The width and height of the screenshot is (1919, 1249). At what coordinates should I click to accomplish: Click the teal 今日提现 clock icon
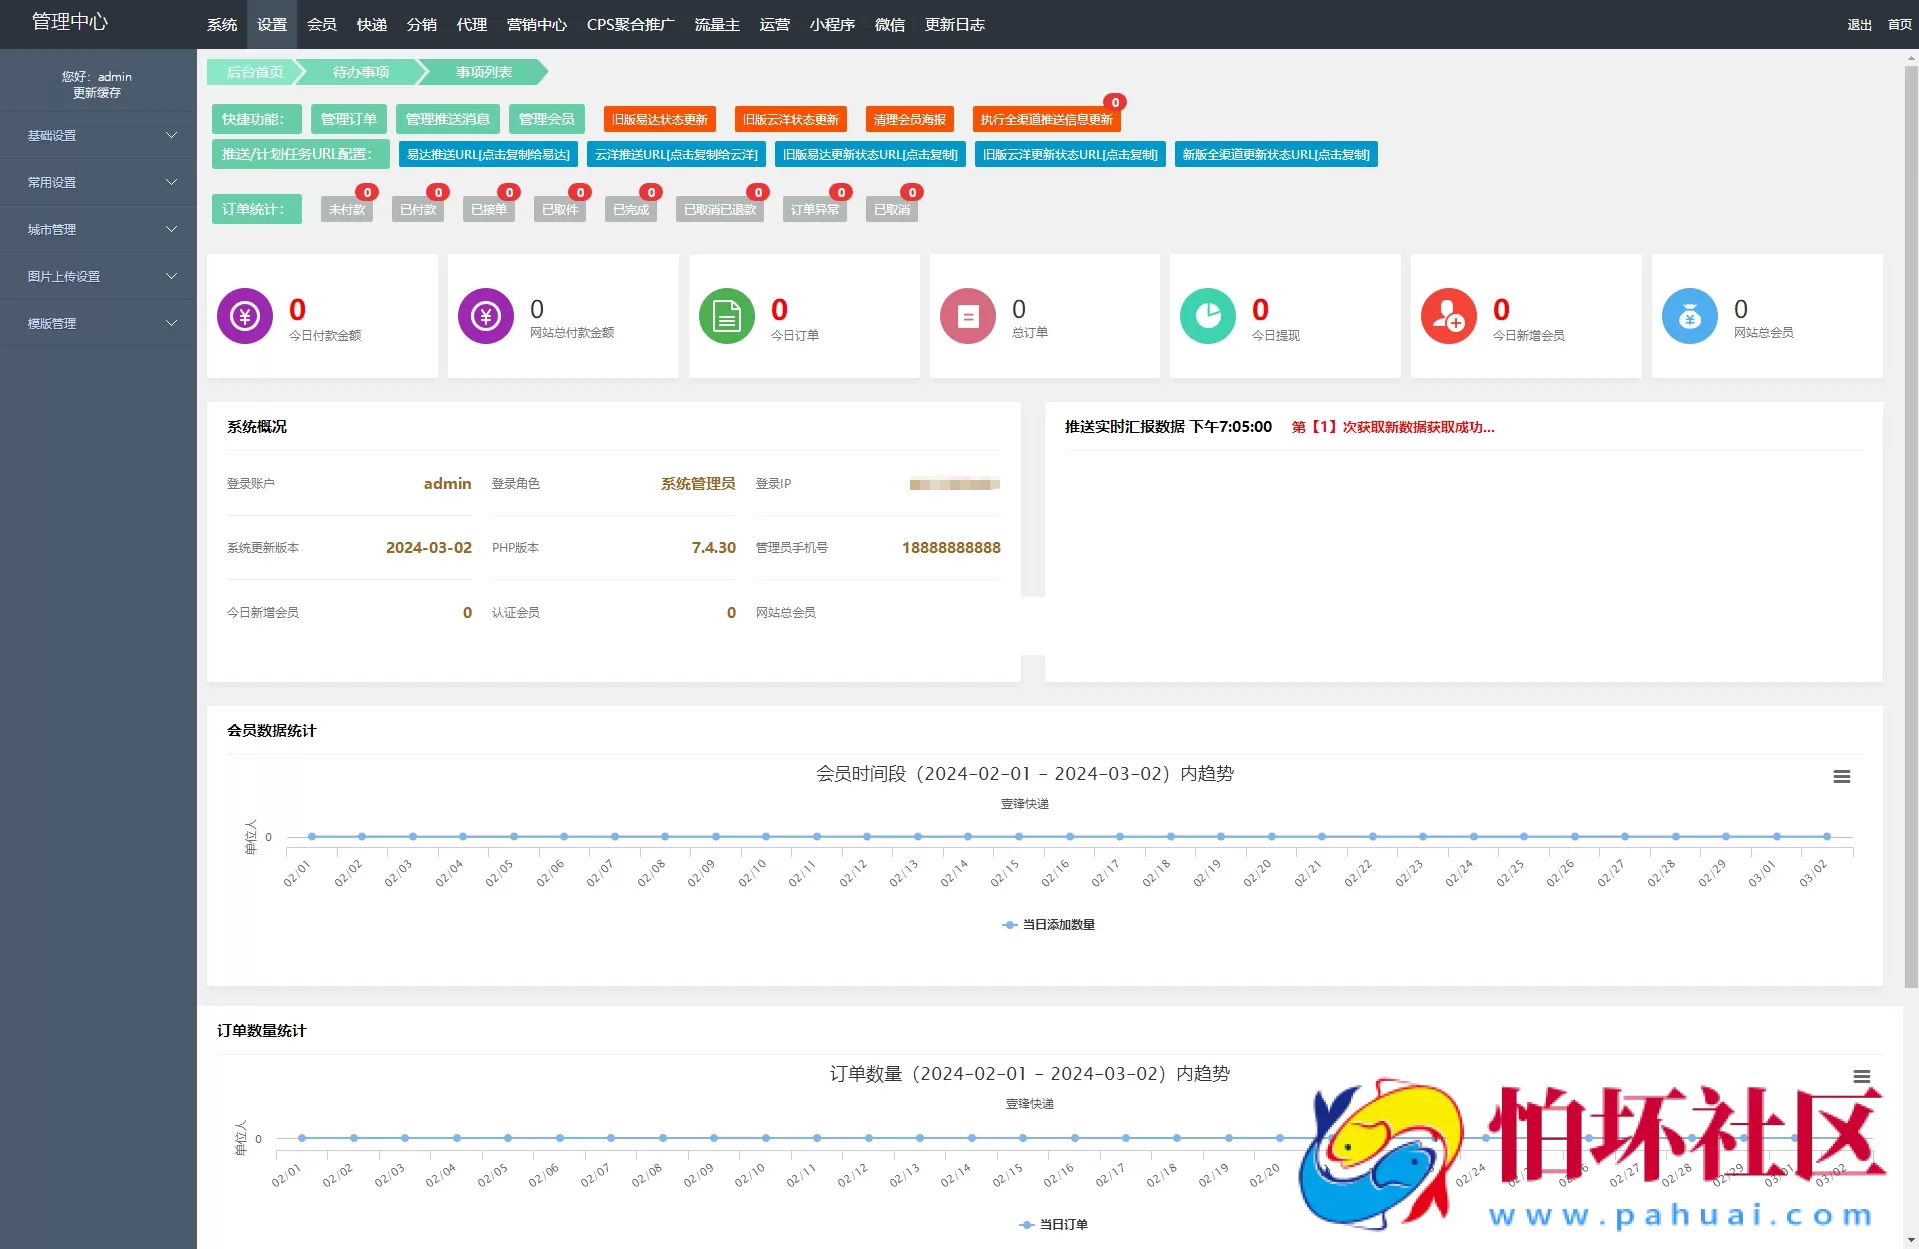[1207, 315]
